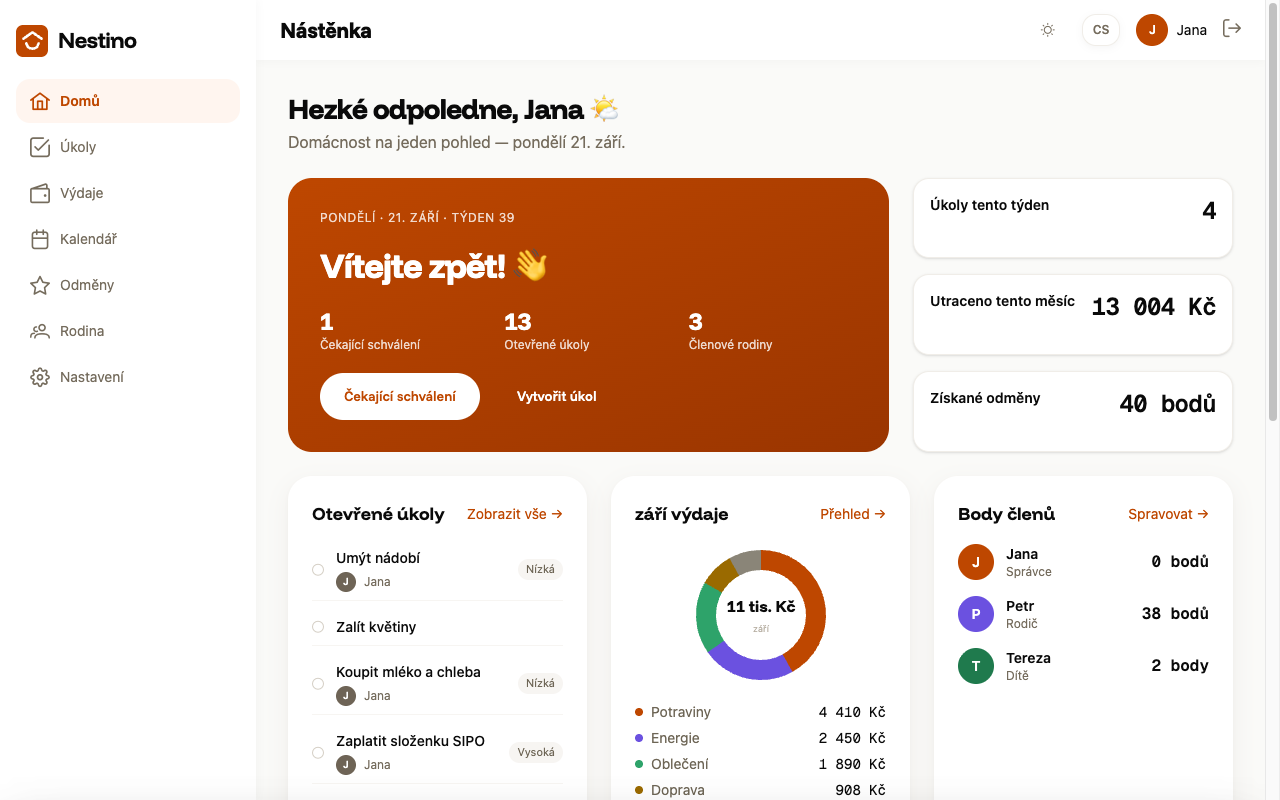Complete the Zaplatit složenku SIPO task circle

(x=318, y=753)
